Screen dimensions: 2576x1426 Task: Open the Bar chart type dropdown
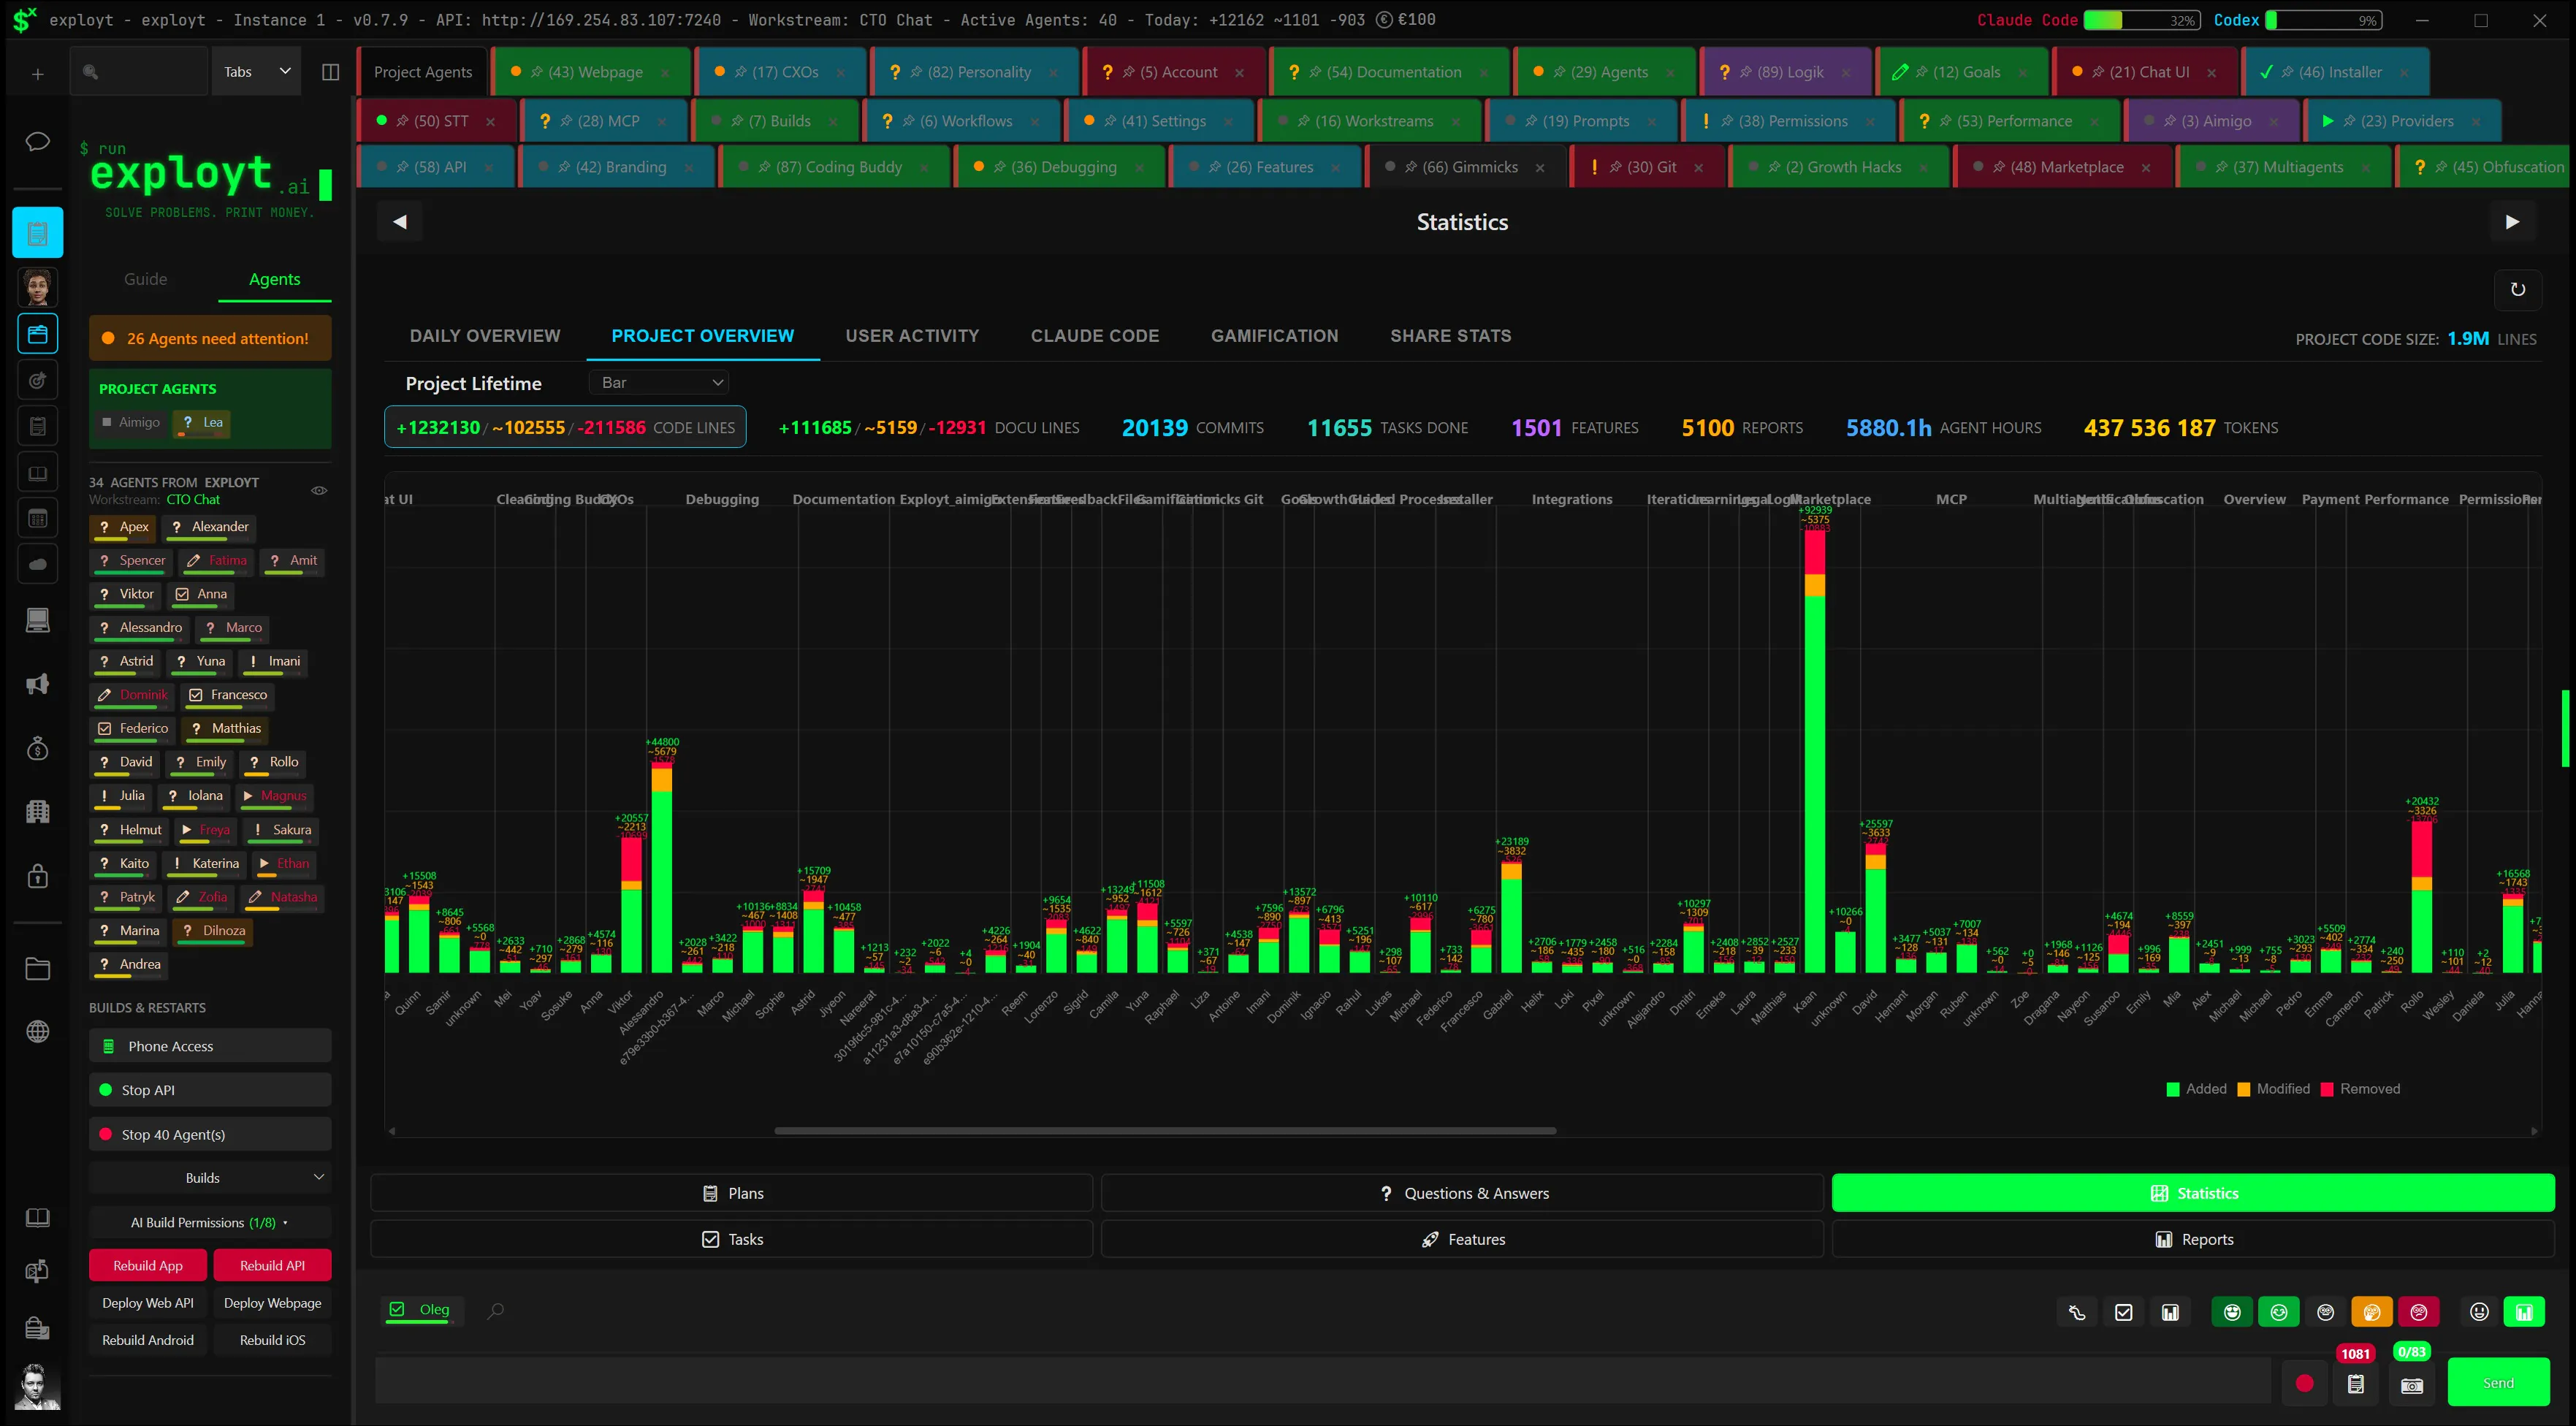pos(660,382)
